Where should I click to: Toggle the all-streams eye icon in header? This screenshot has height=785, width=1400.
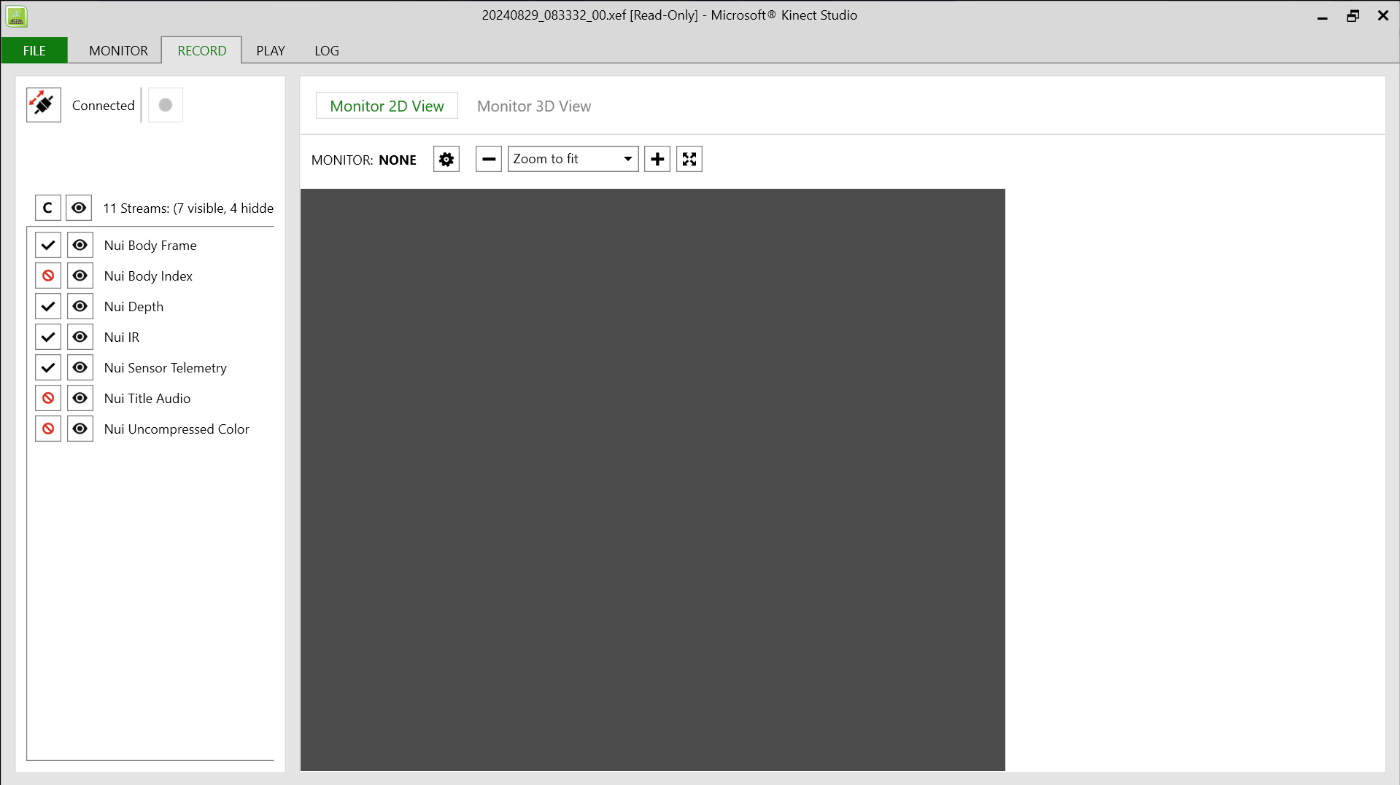tap(79, 208)
